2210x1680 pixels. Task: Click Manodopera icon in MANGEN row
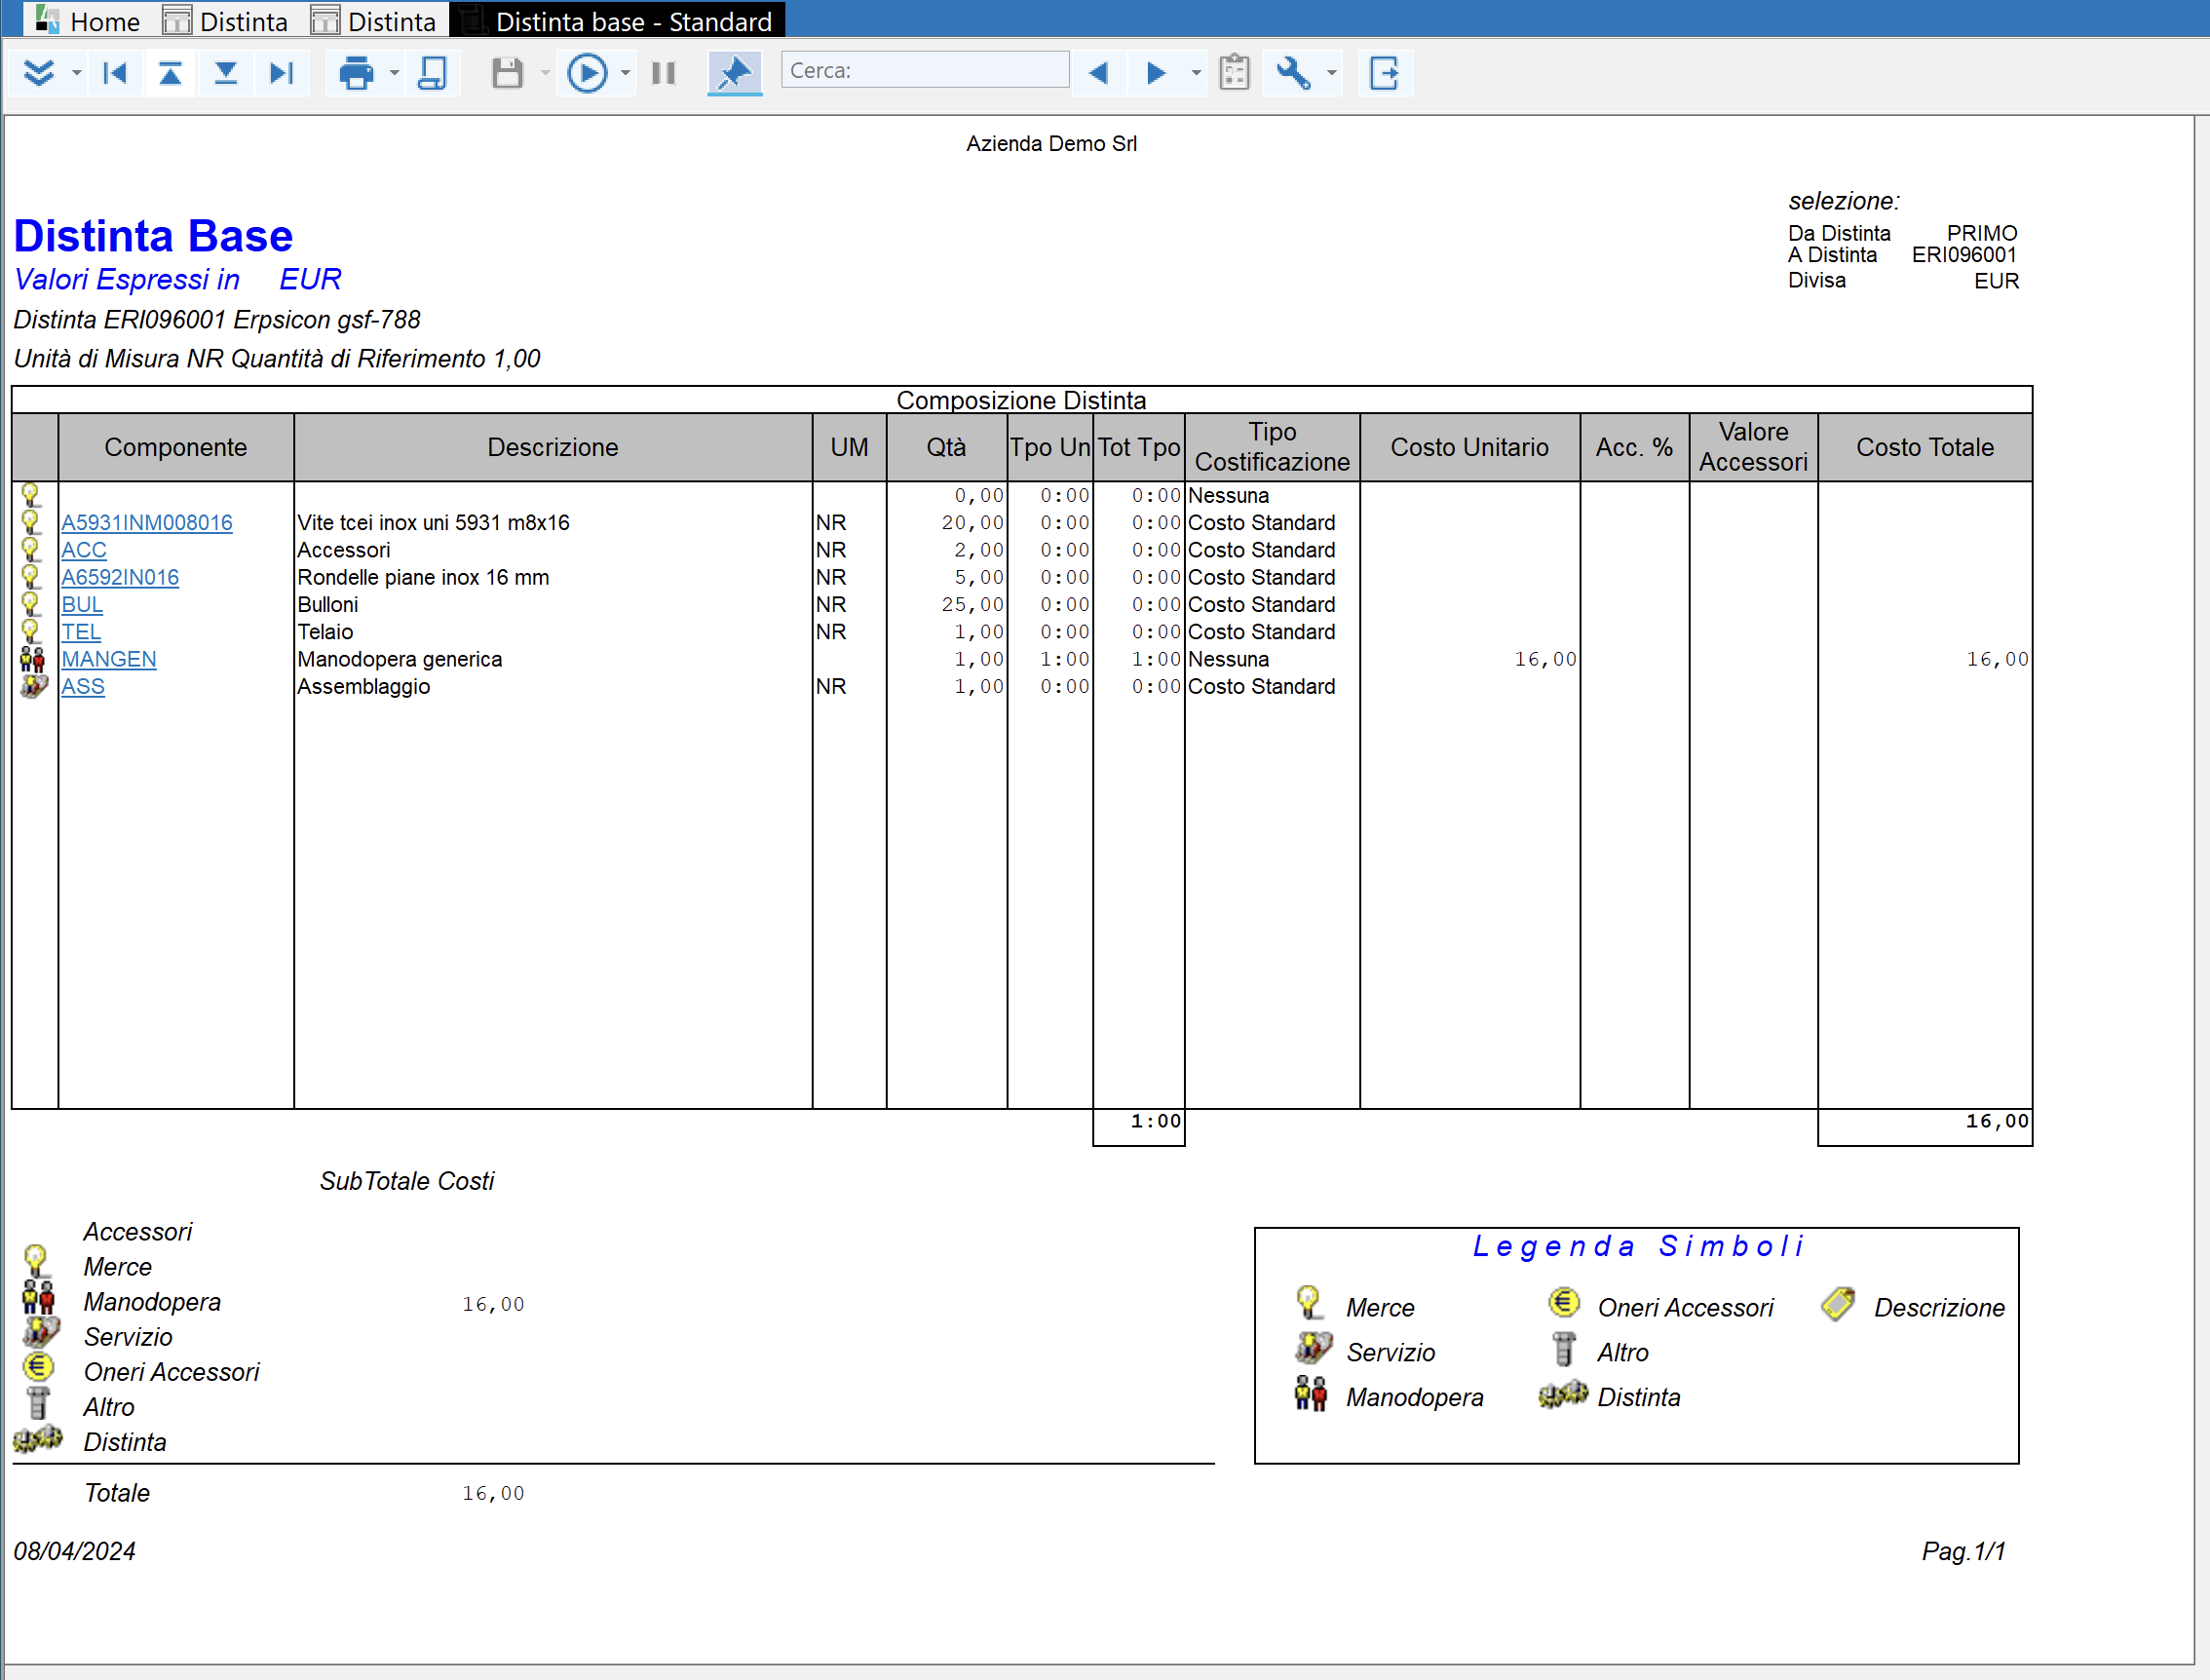[32, 659]
